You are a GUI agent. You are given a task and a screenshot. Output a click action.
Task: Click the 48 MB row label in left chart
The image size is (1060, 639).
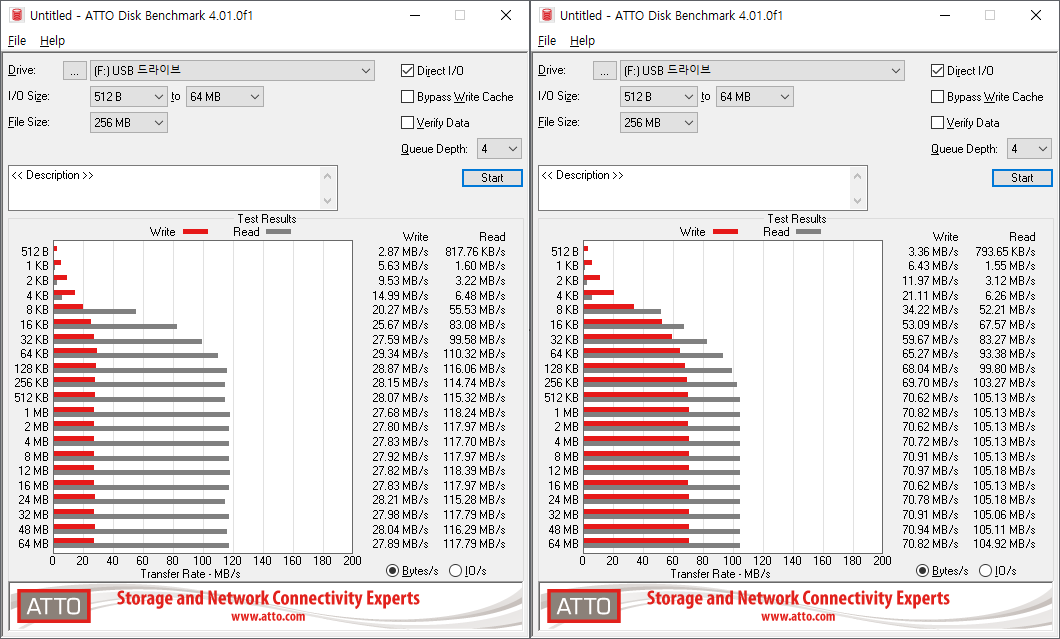pos(33,529)
